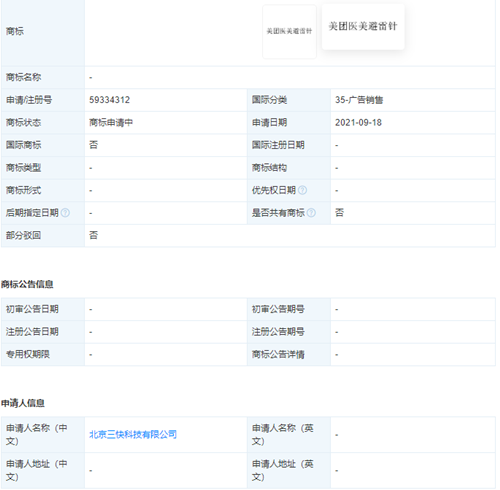This screenshot has width=500, height=490.
Task: Click the 商标类型 label cell
Action: (43, 168)
